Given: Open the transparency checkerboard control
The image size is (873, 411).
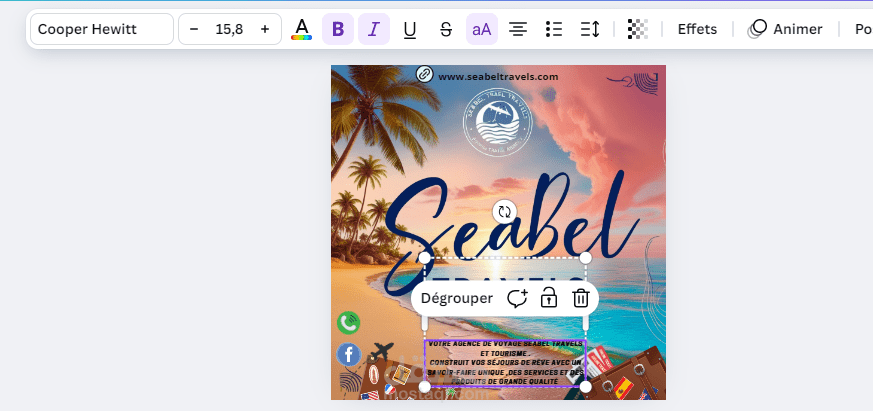Looking at the screenshot, I should point(637,29).
